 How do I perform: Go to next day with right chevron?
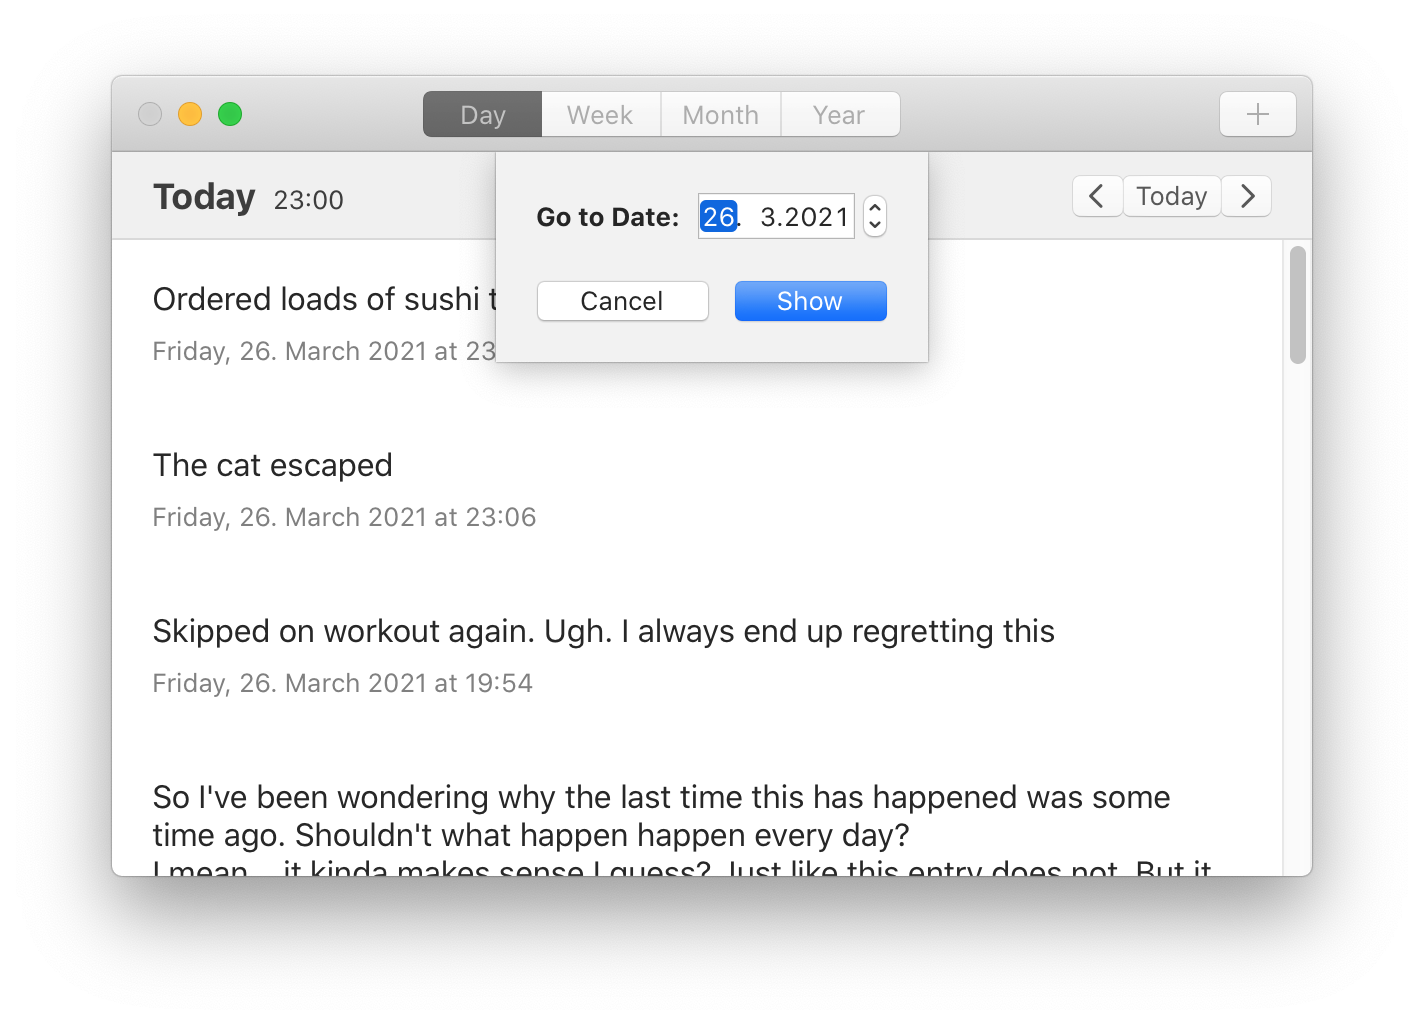[1247, 196]
